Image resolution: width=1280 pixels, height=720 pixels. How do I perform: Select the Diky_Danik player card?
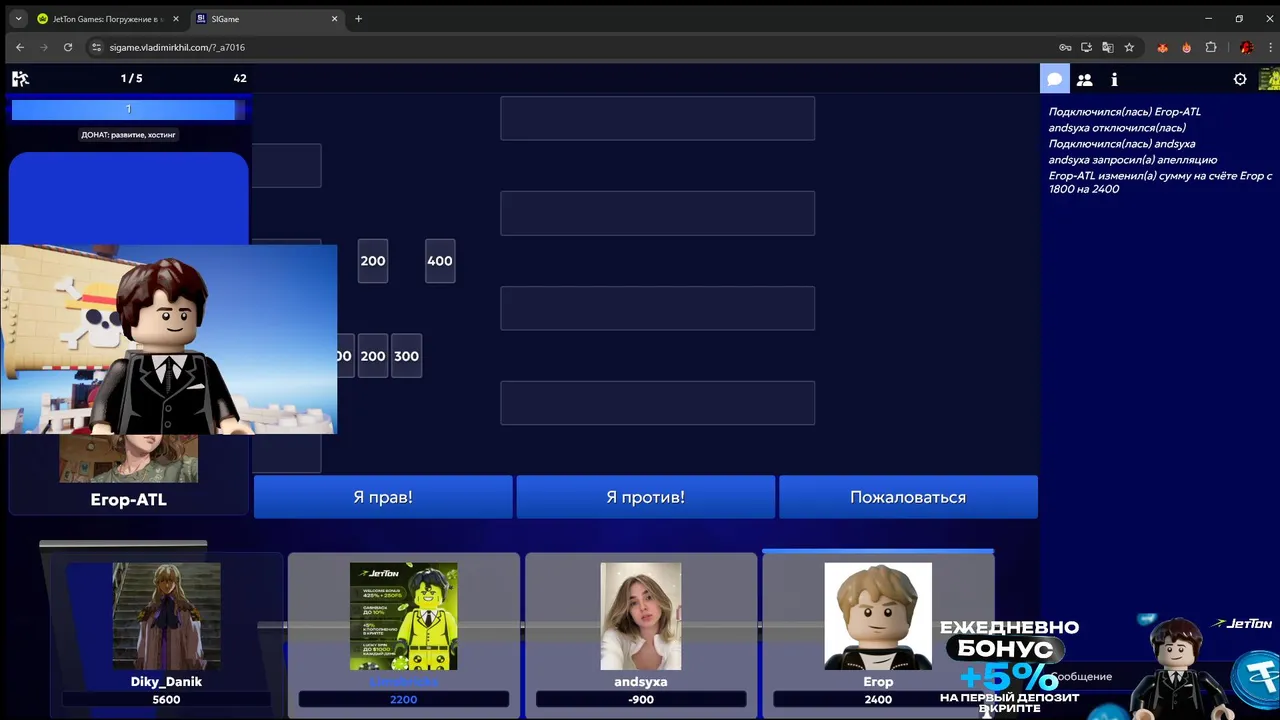coord(166,634)
